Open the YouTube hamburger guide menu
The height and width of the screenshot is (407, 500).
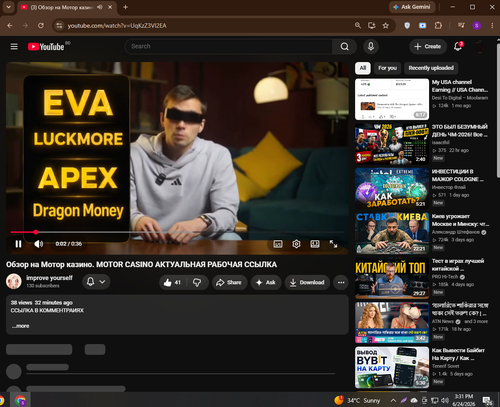tap(14, 46)
